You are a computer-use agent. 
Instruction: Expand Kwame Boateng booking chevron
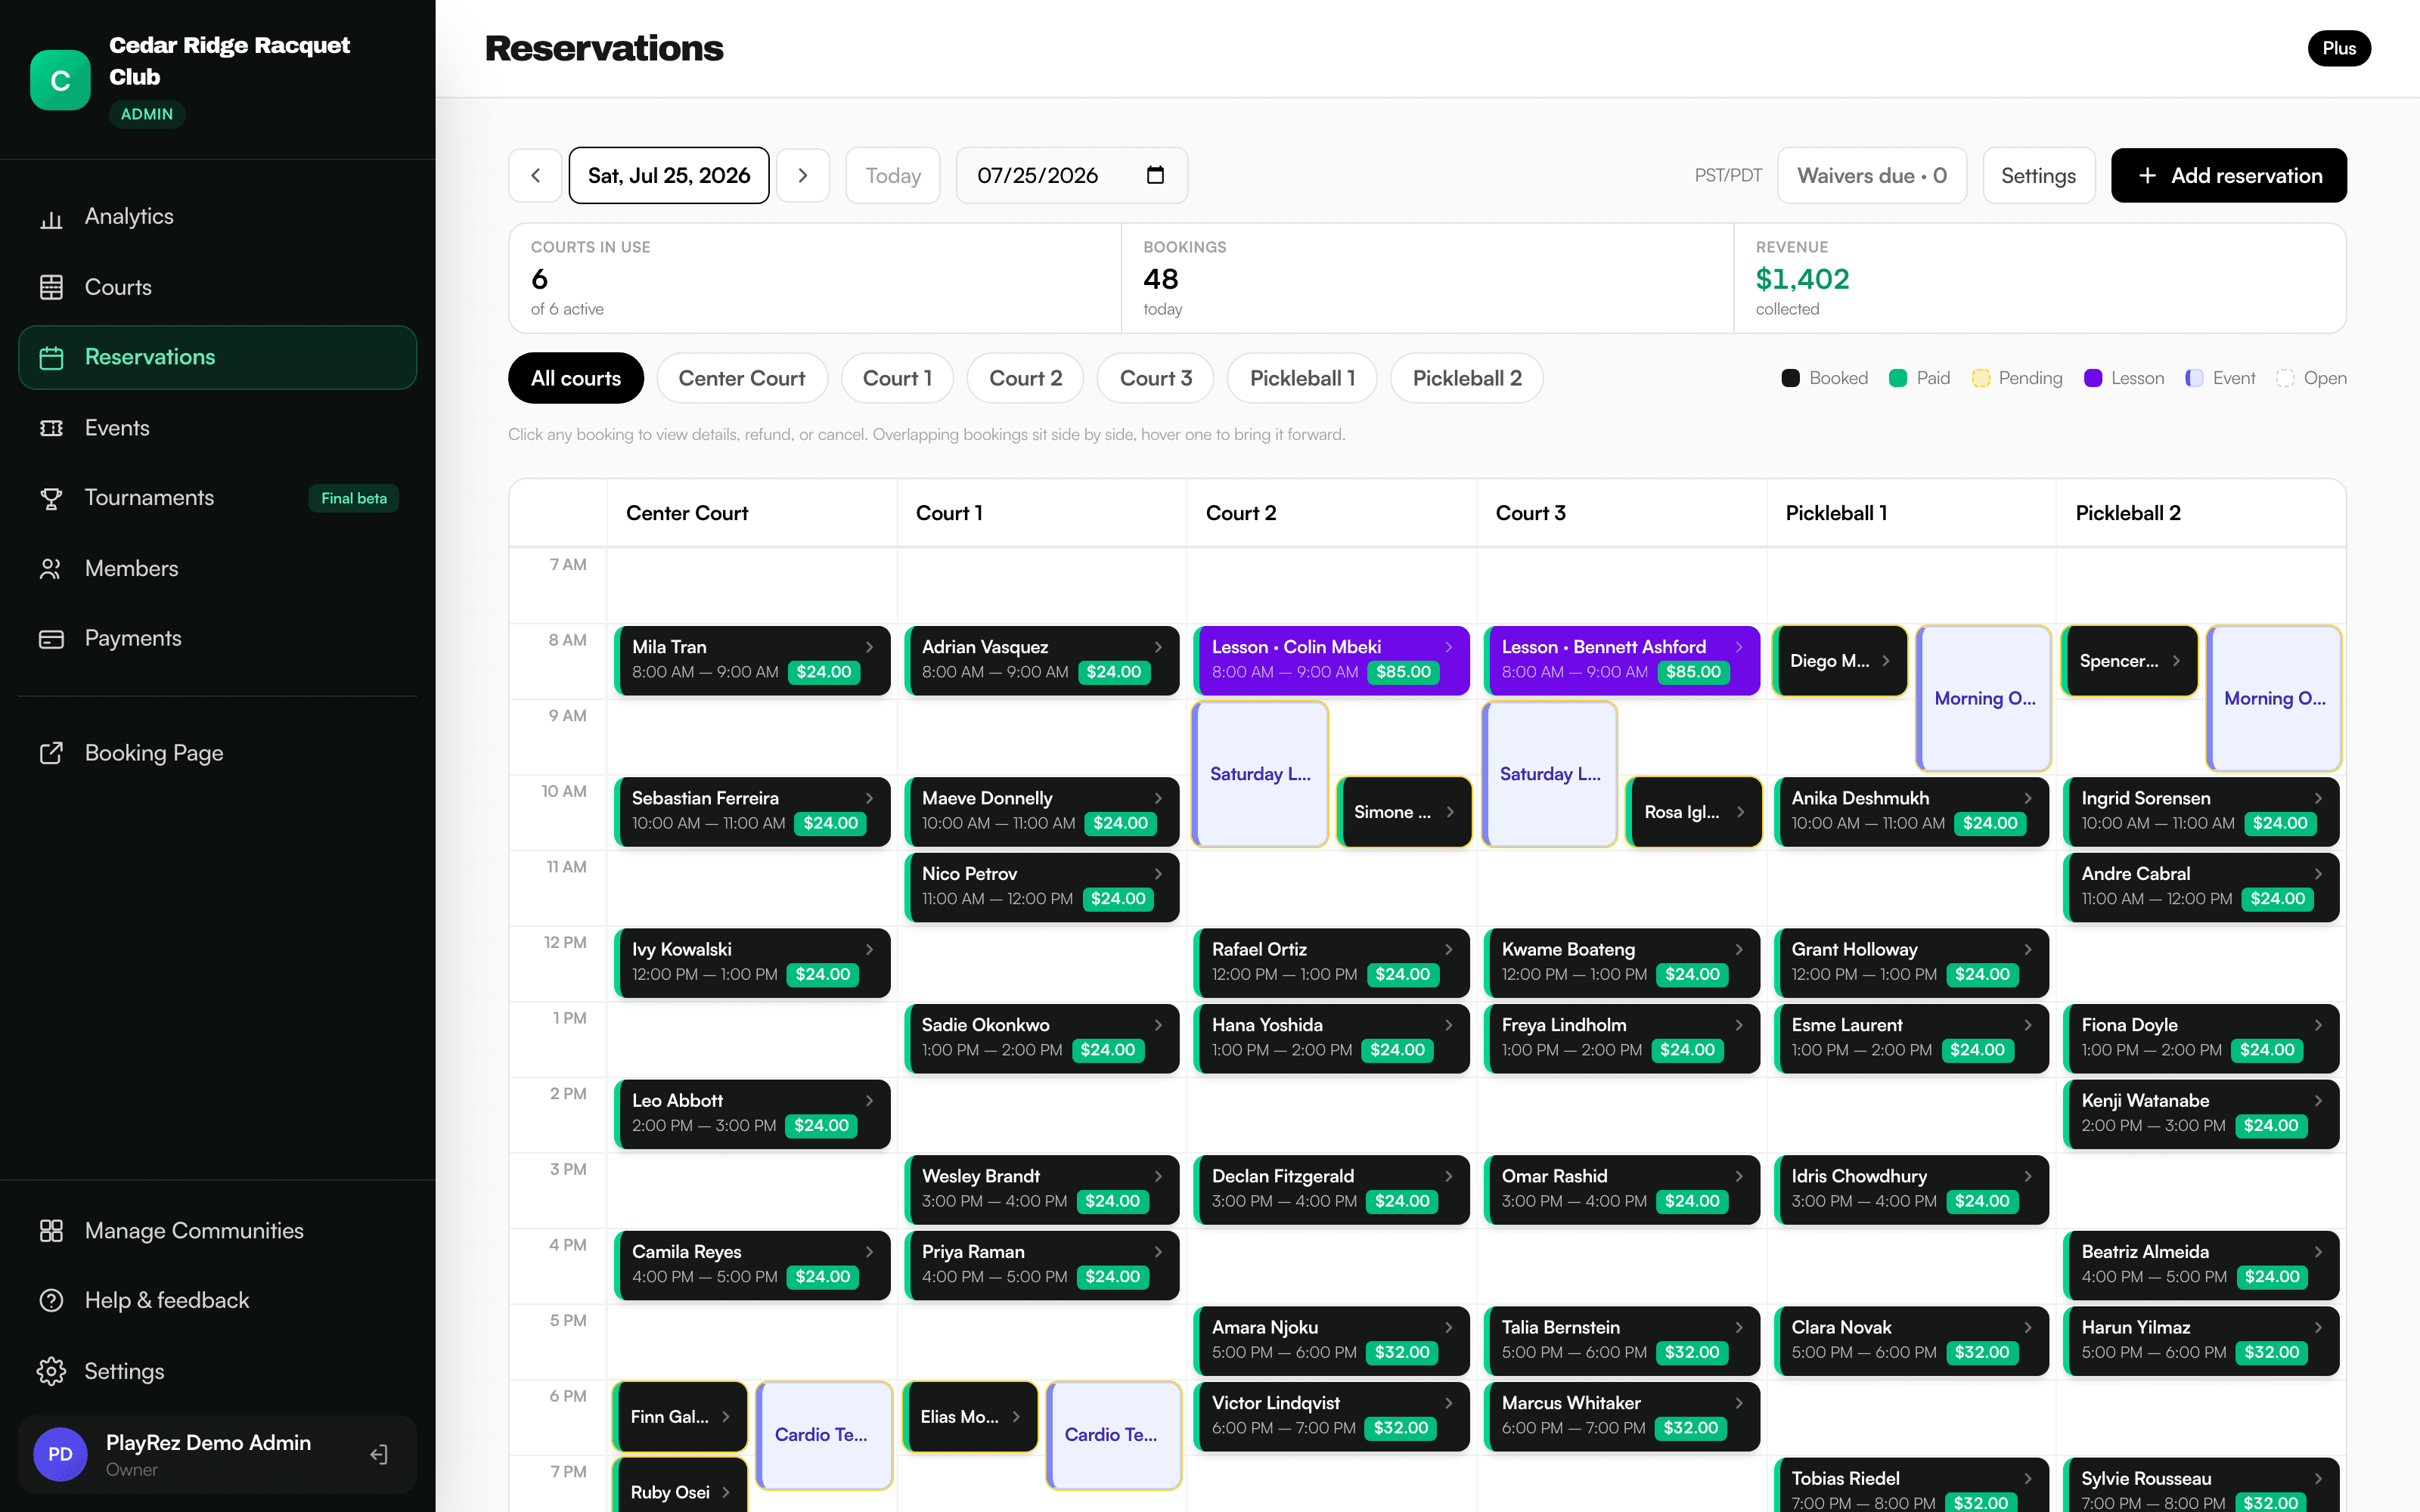pyautogui.click(x=1739, y=949)
